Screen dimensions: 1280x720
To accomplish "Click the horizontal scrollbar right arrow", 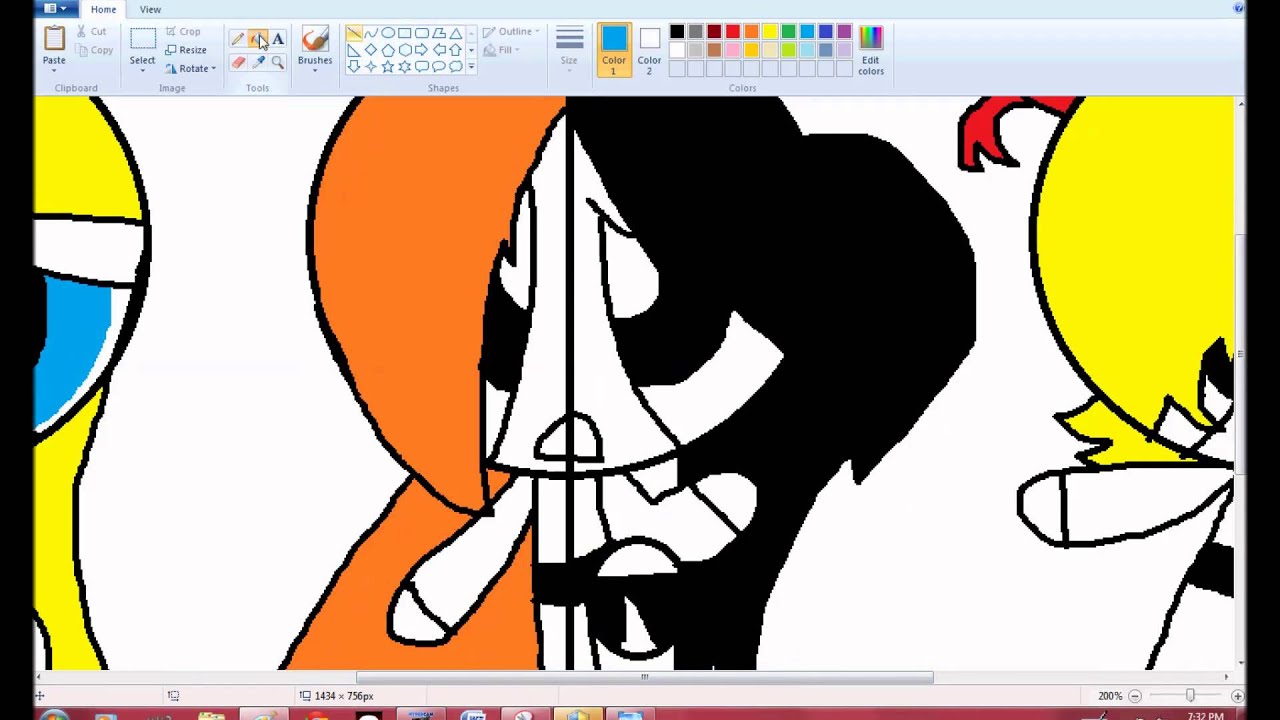I will point(1226,677).
